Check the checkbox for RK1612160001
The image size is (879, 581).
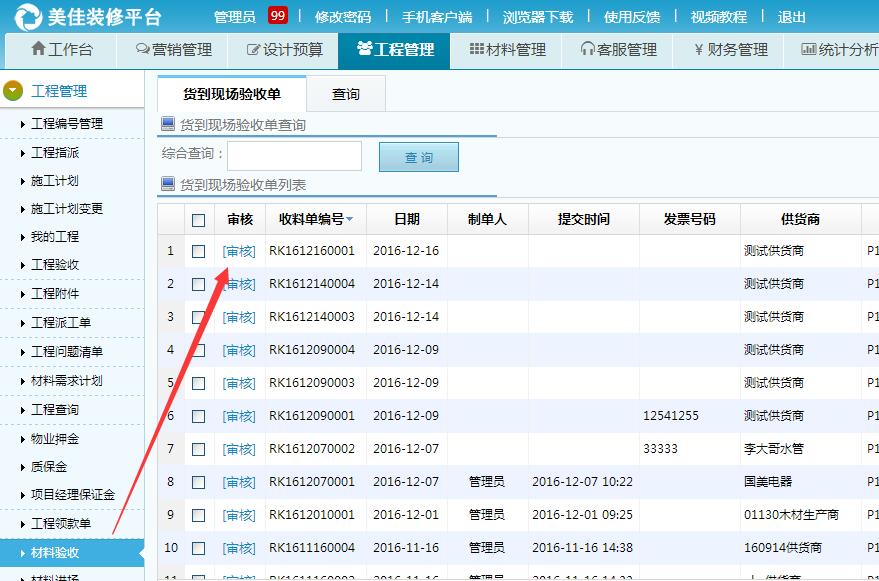click(x=198, y=250)
